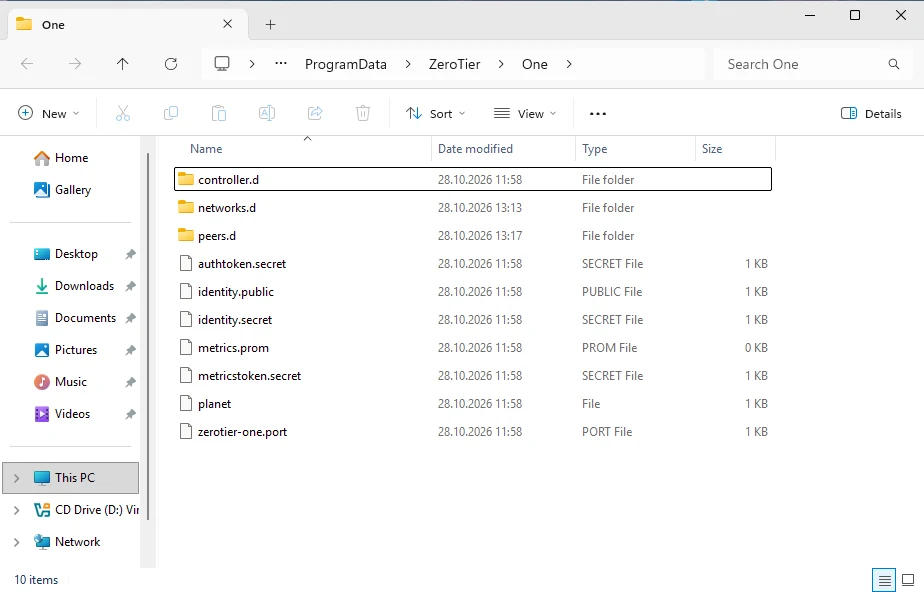Select the identity.public file
The width and height of the screenshot is (924, 592).
473,292
